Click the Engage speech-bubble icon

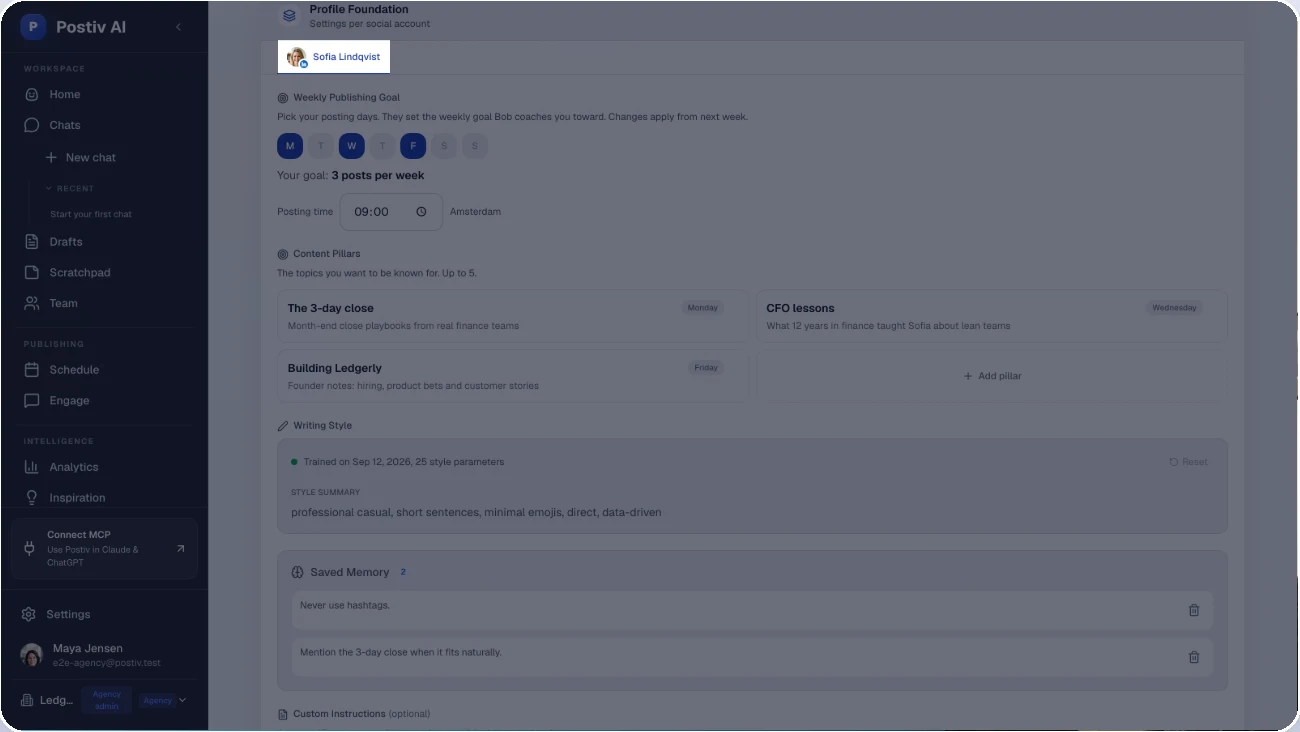coord(31,400)
